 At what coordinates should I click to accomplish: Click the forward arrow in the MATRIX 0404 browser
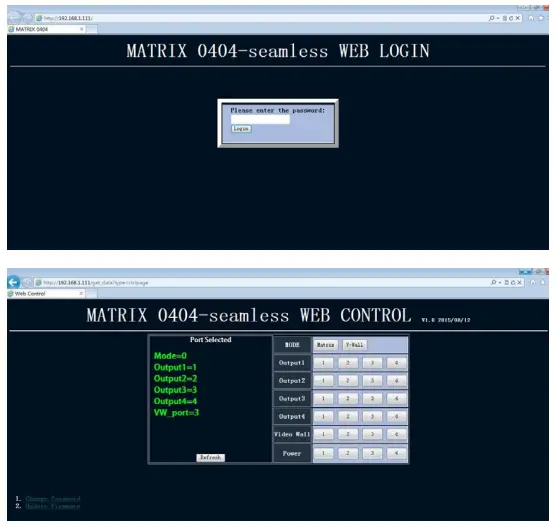[27, 18]
